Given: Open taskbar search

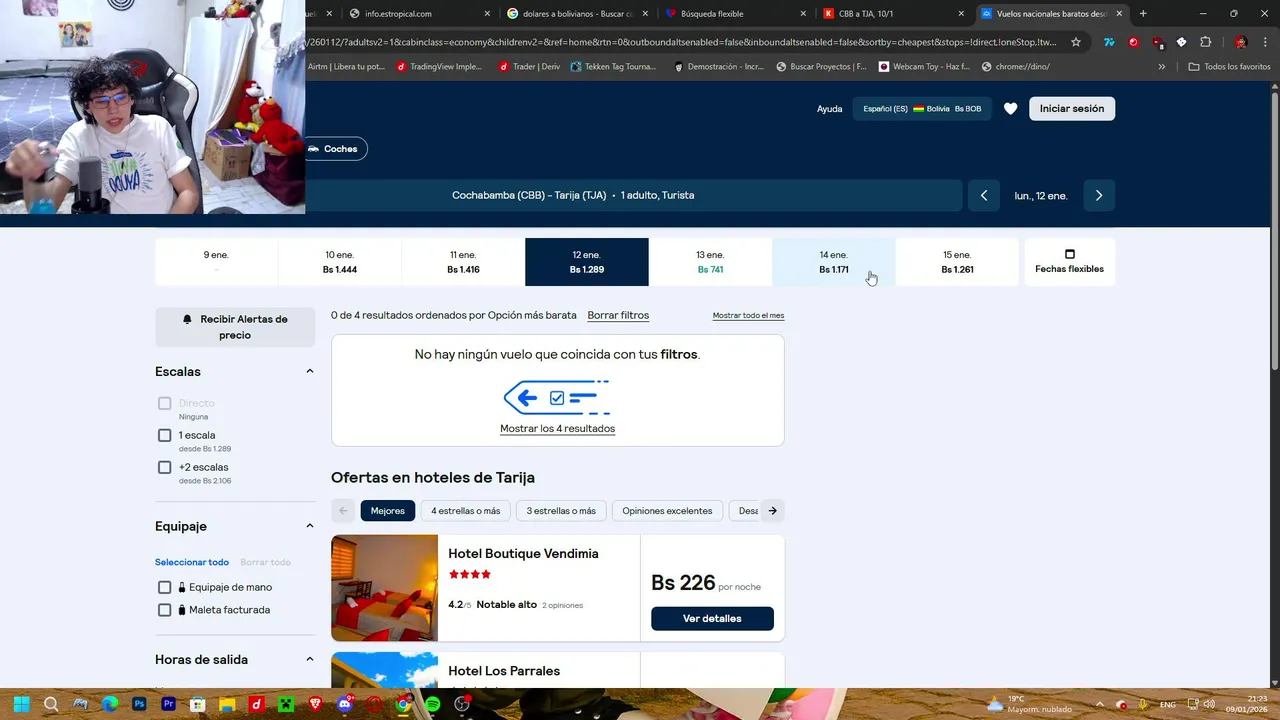Looking at the screenshot, I should (x=51, y=704).
